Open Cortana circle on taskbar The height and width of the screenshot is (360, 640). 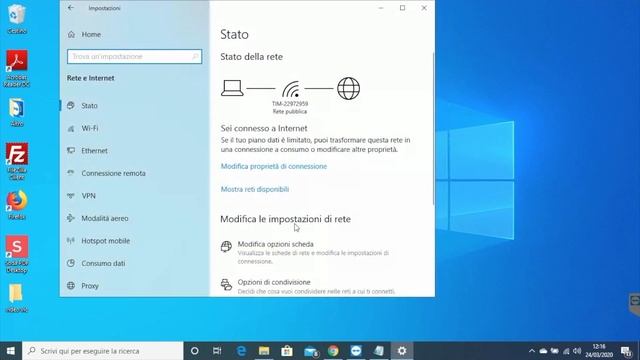195,351
